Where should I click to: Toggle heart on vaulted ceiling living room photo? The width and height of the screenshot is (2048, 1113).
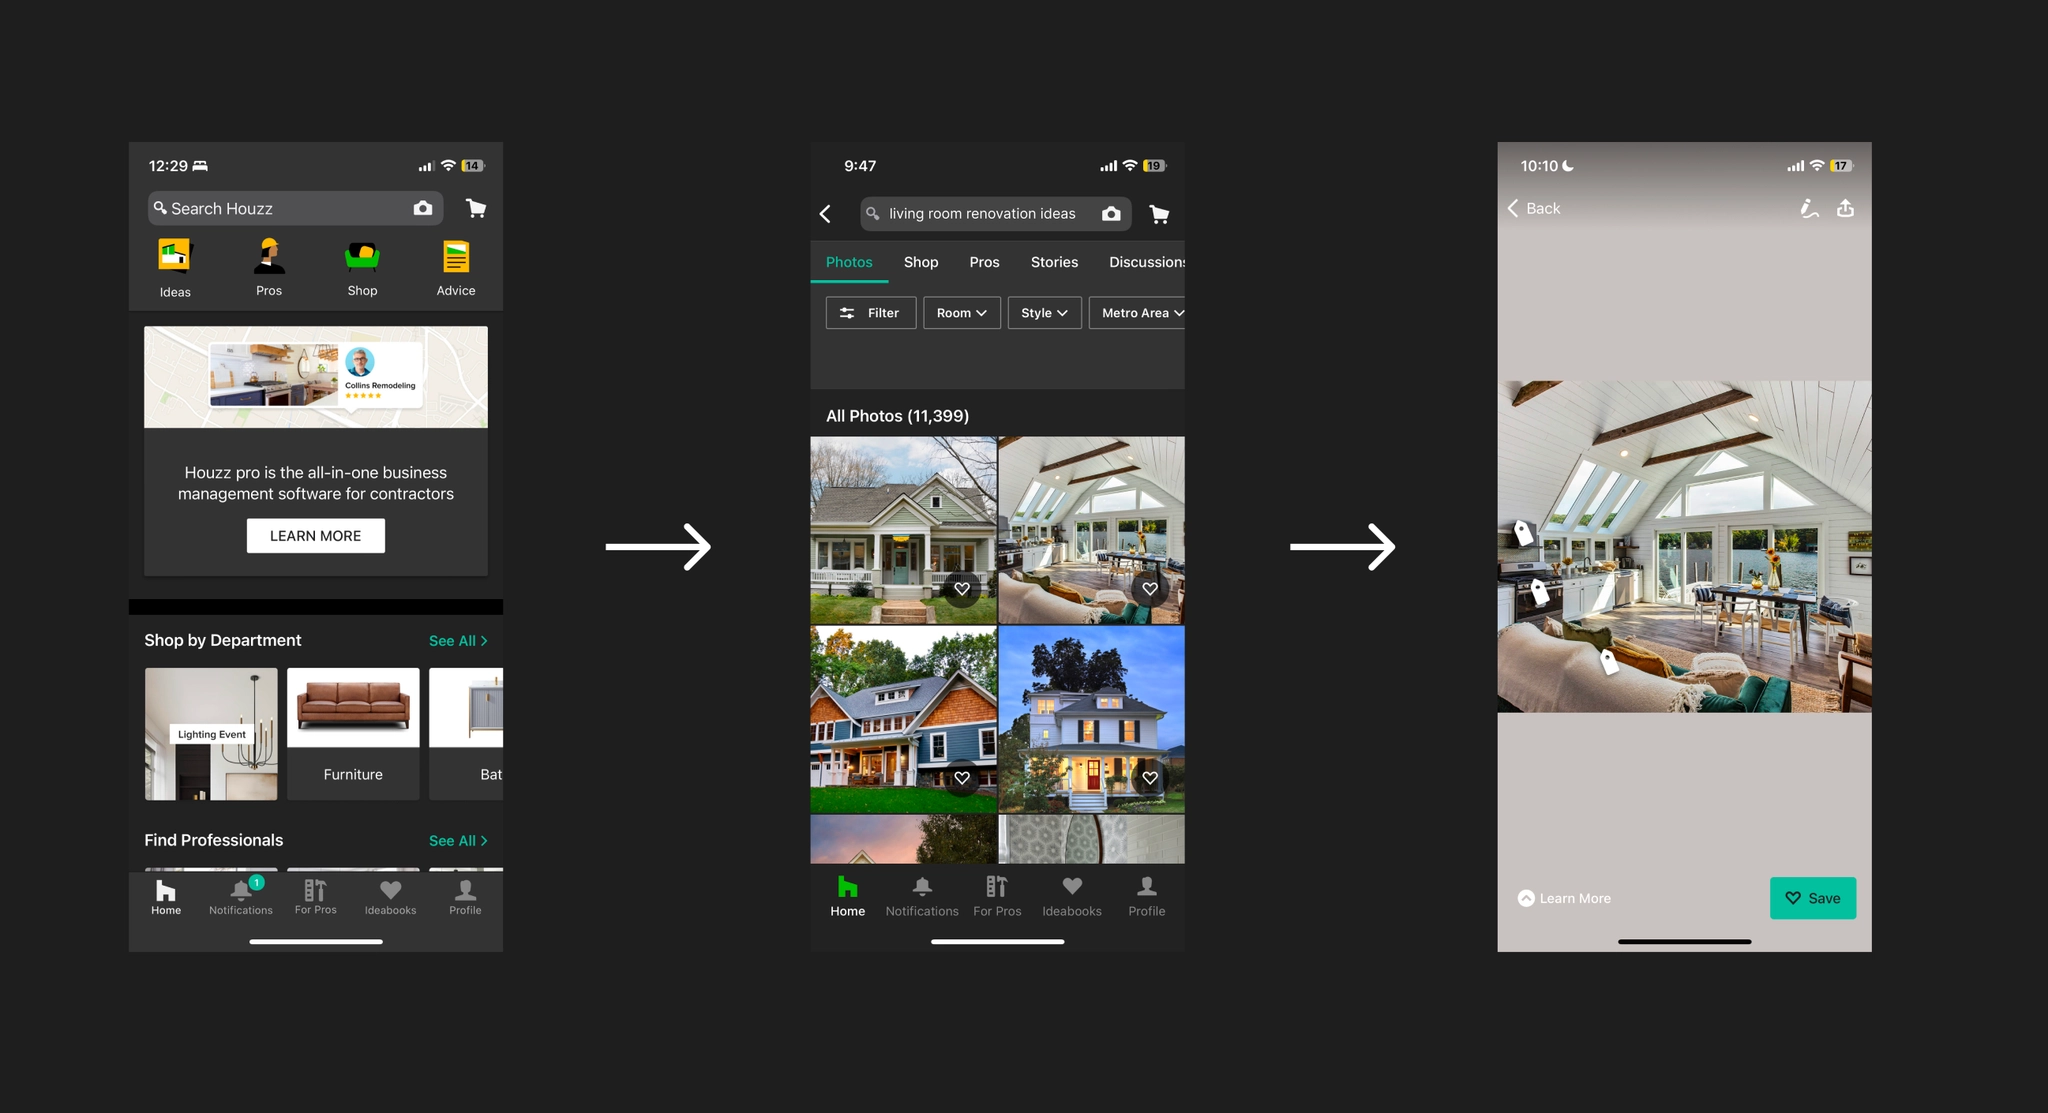pos(1150,589)
